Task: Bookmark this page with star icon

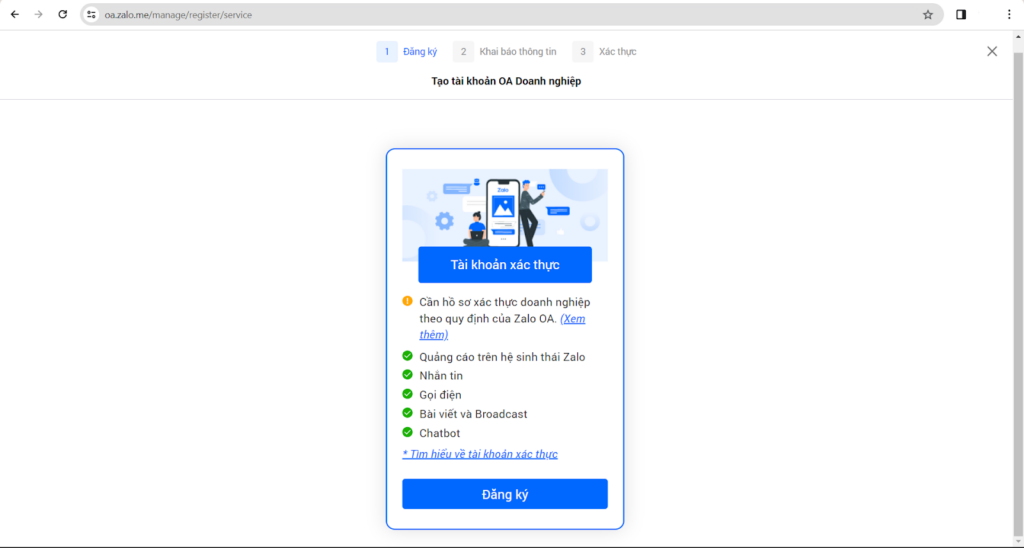Action: (x=927, y=14)
